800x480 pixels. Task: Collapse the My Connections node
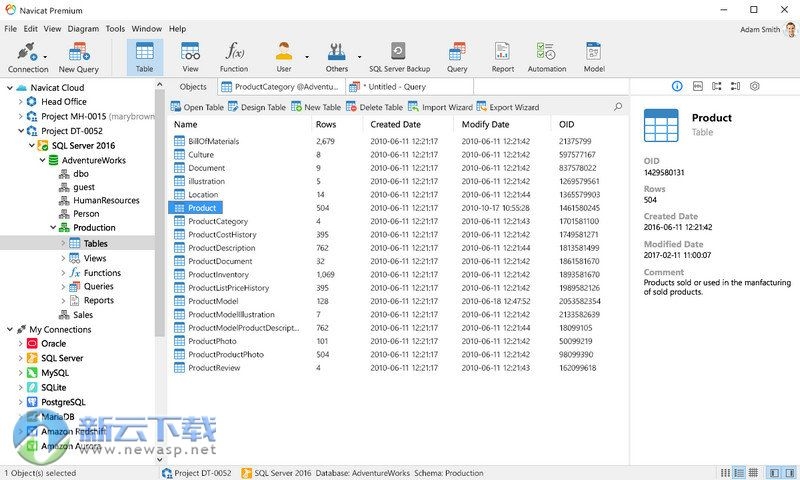[9, 330]
